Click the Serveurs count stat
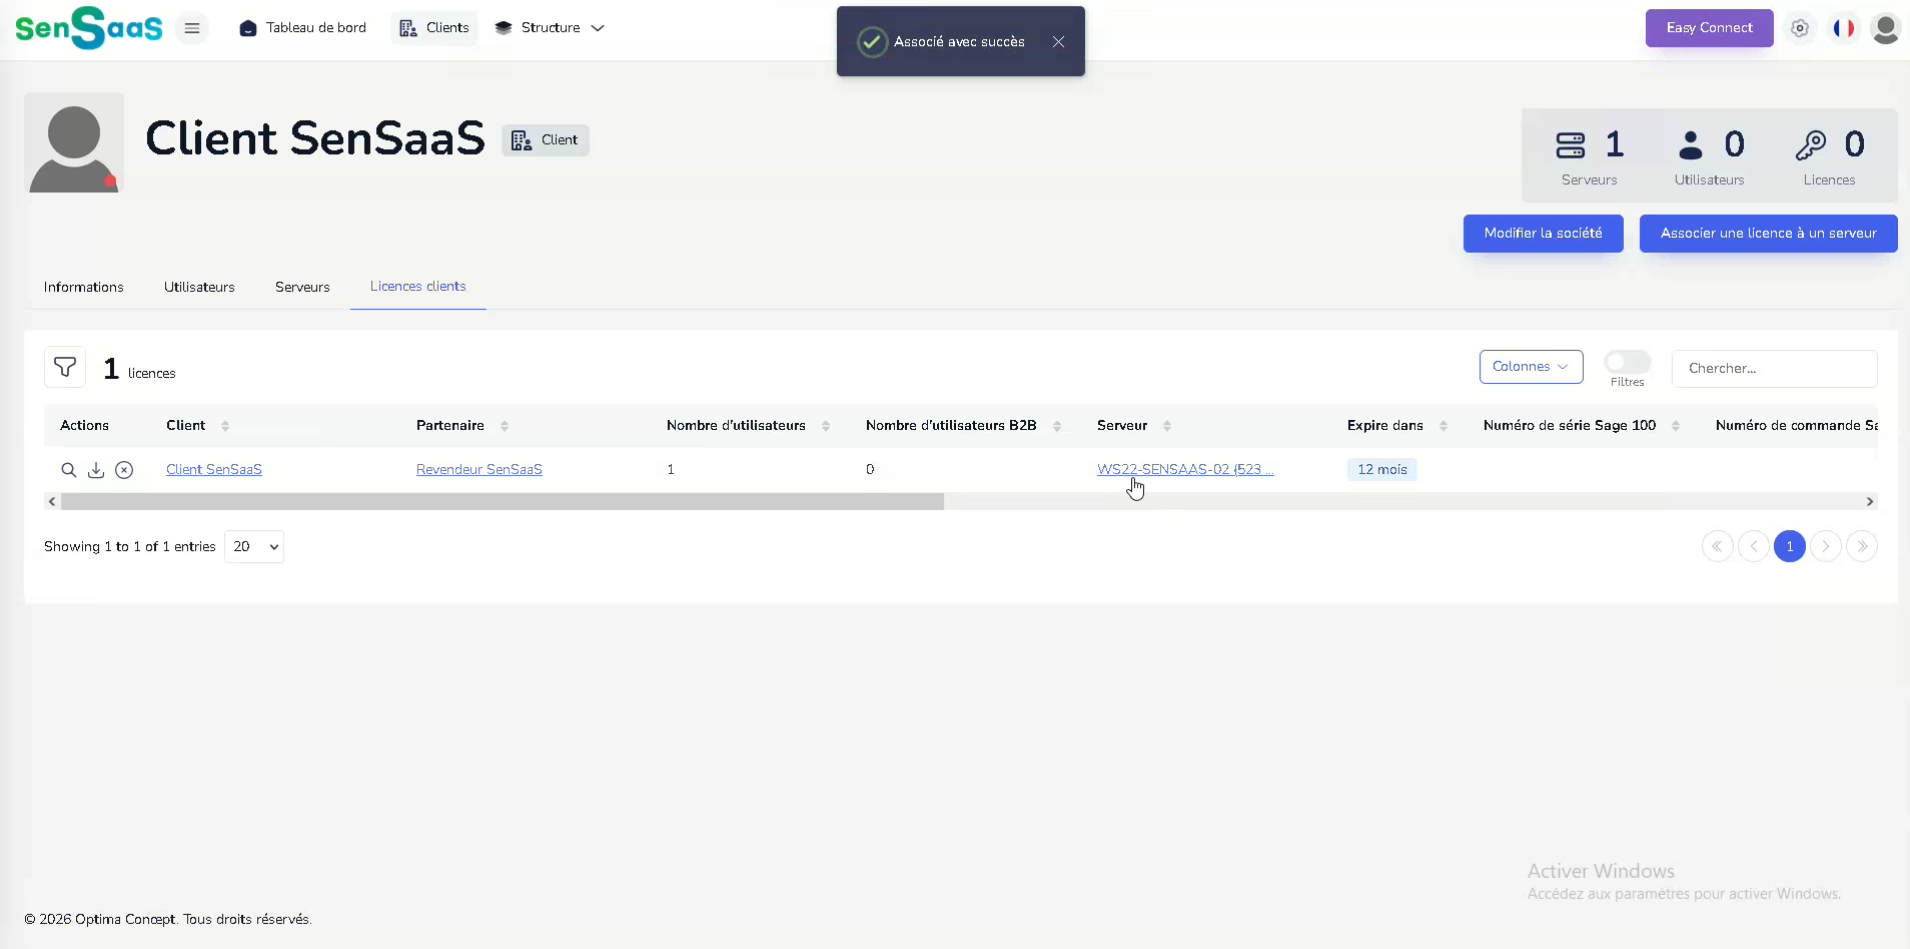Viewport: 1910px width, 949px height. pyautogui.click(x=1589, y=158)
